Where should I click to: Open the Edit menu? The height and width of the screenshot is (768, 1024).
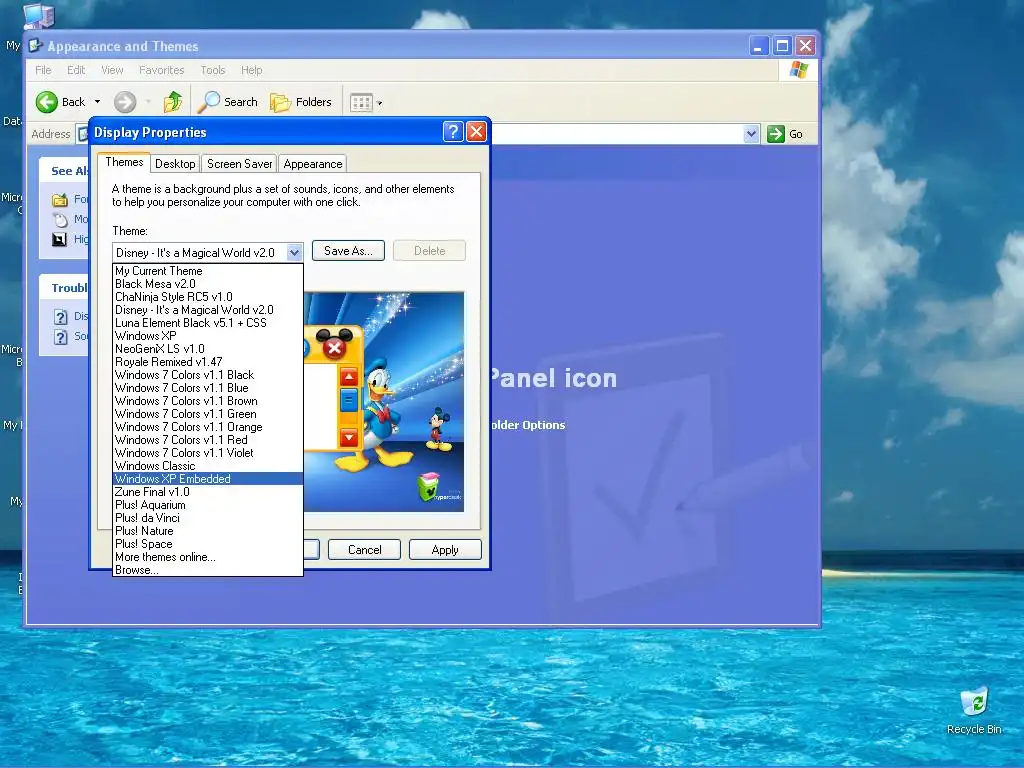[76, 70]
